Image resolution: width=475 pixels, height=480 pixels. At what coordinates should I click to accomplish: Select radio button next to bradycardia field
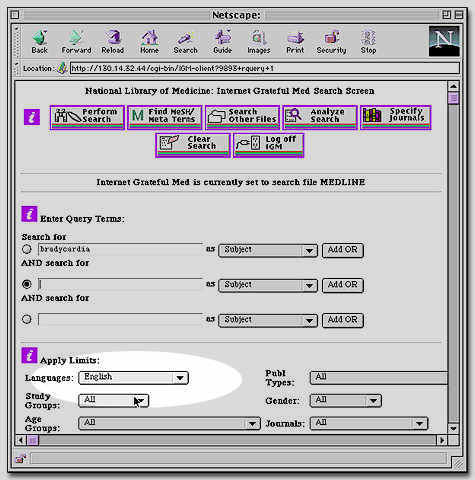[27, 249]
